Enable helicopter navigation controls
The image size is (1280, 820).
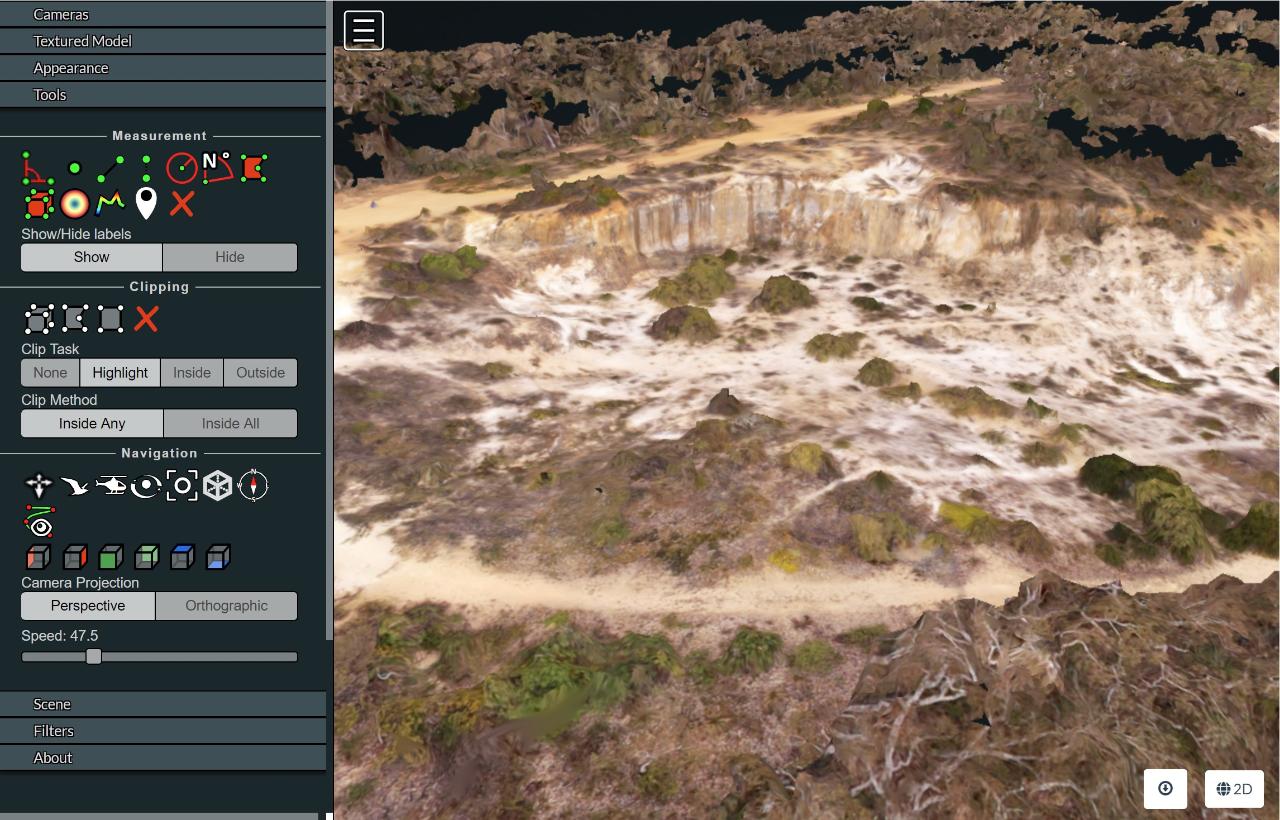pyautogui.click(x=112, y=486)
